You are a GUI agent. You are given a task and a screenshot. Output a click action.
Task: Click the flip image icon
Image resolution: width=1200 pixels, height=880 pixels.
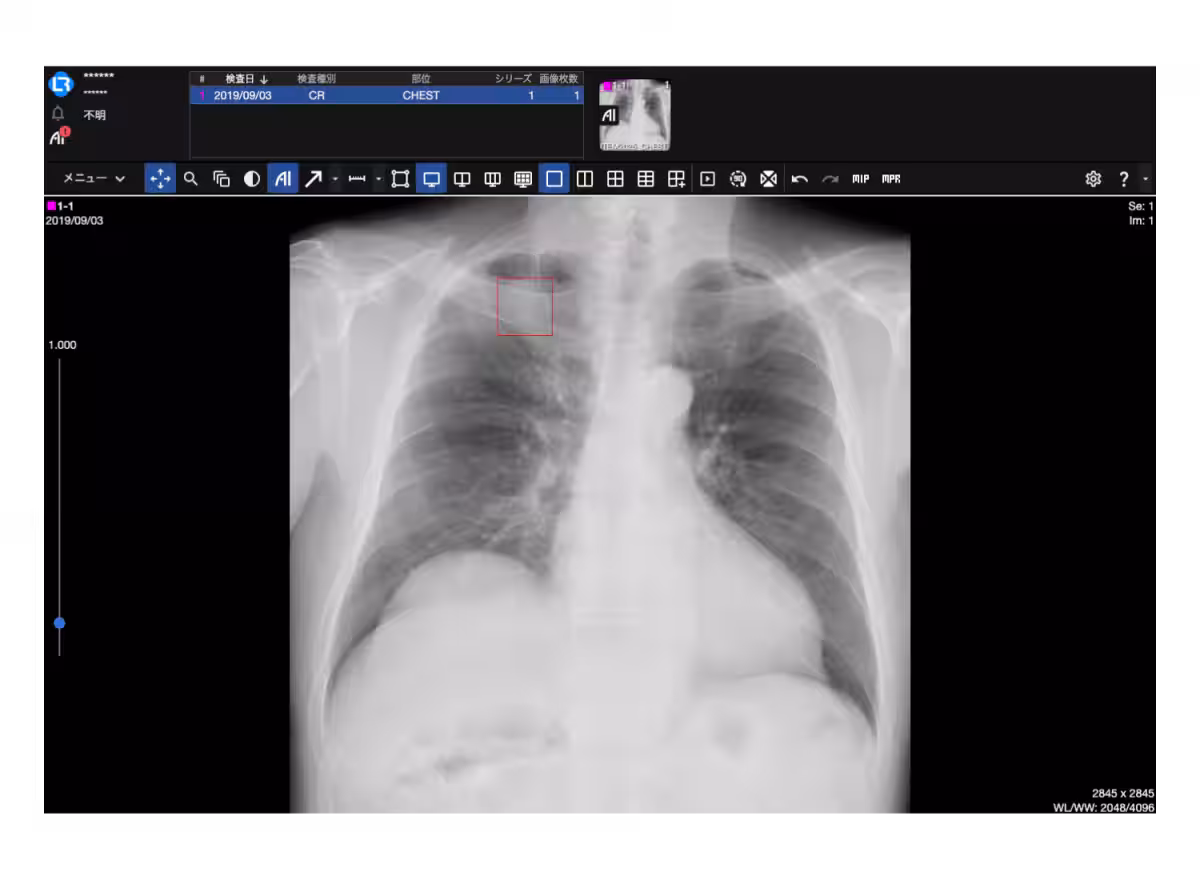(768, 179)
